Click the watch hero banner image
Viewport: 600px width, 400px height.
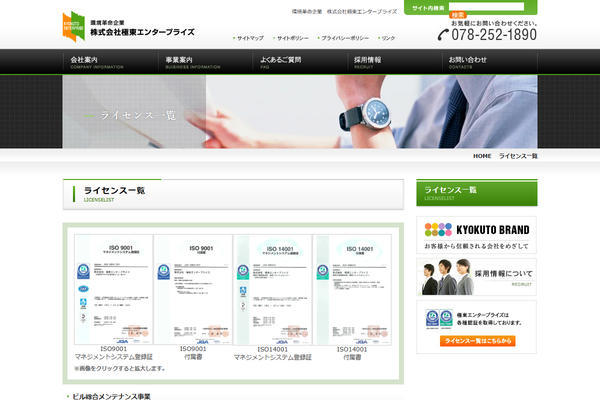point(300,111)
